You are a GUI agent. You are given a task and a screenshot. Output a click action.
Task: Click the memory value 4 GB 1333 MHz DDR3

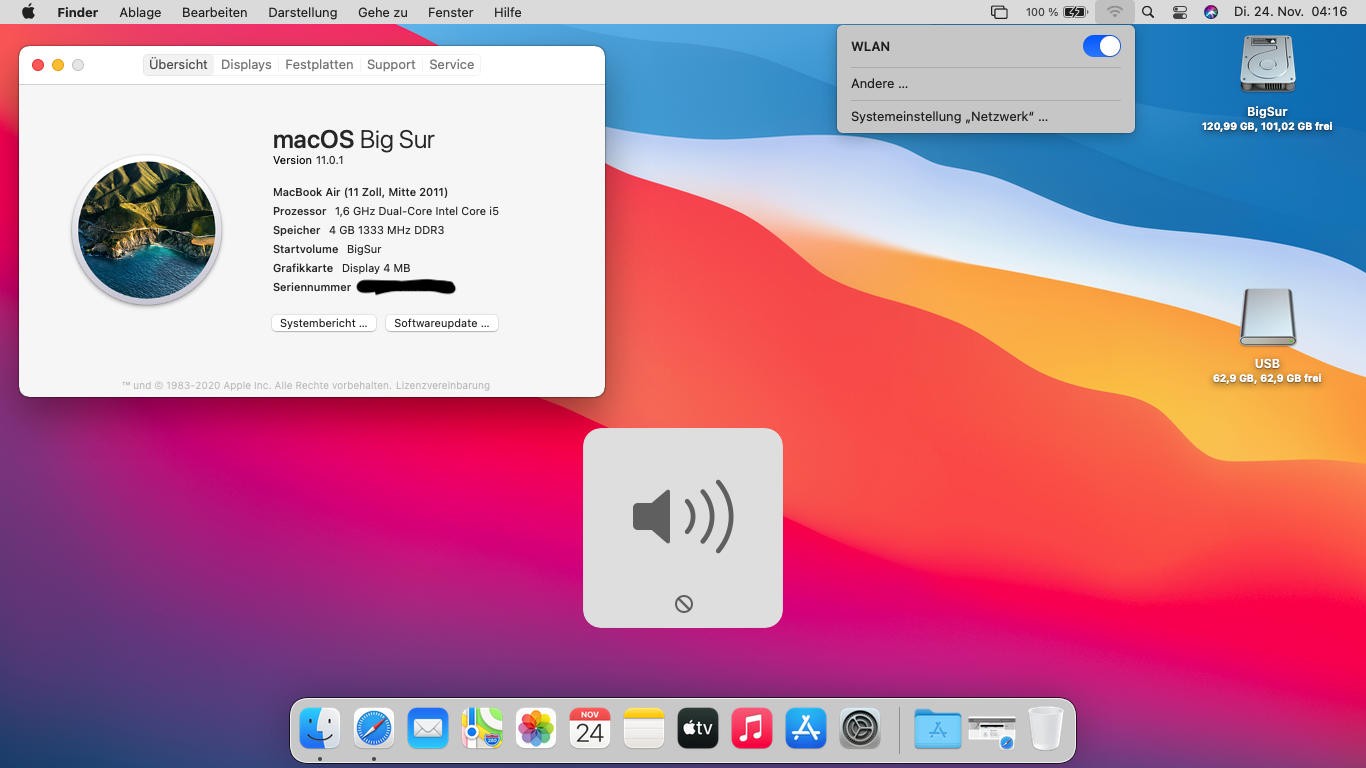[x=387, y=230]
